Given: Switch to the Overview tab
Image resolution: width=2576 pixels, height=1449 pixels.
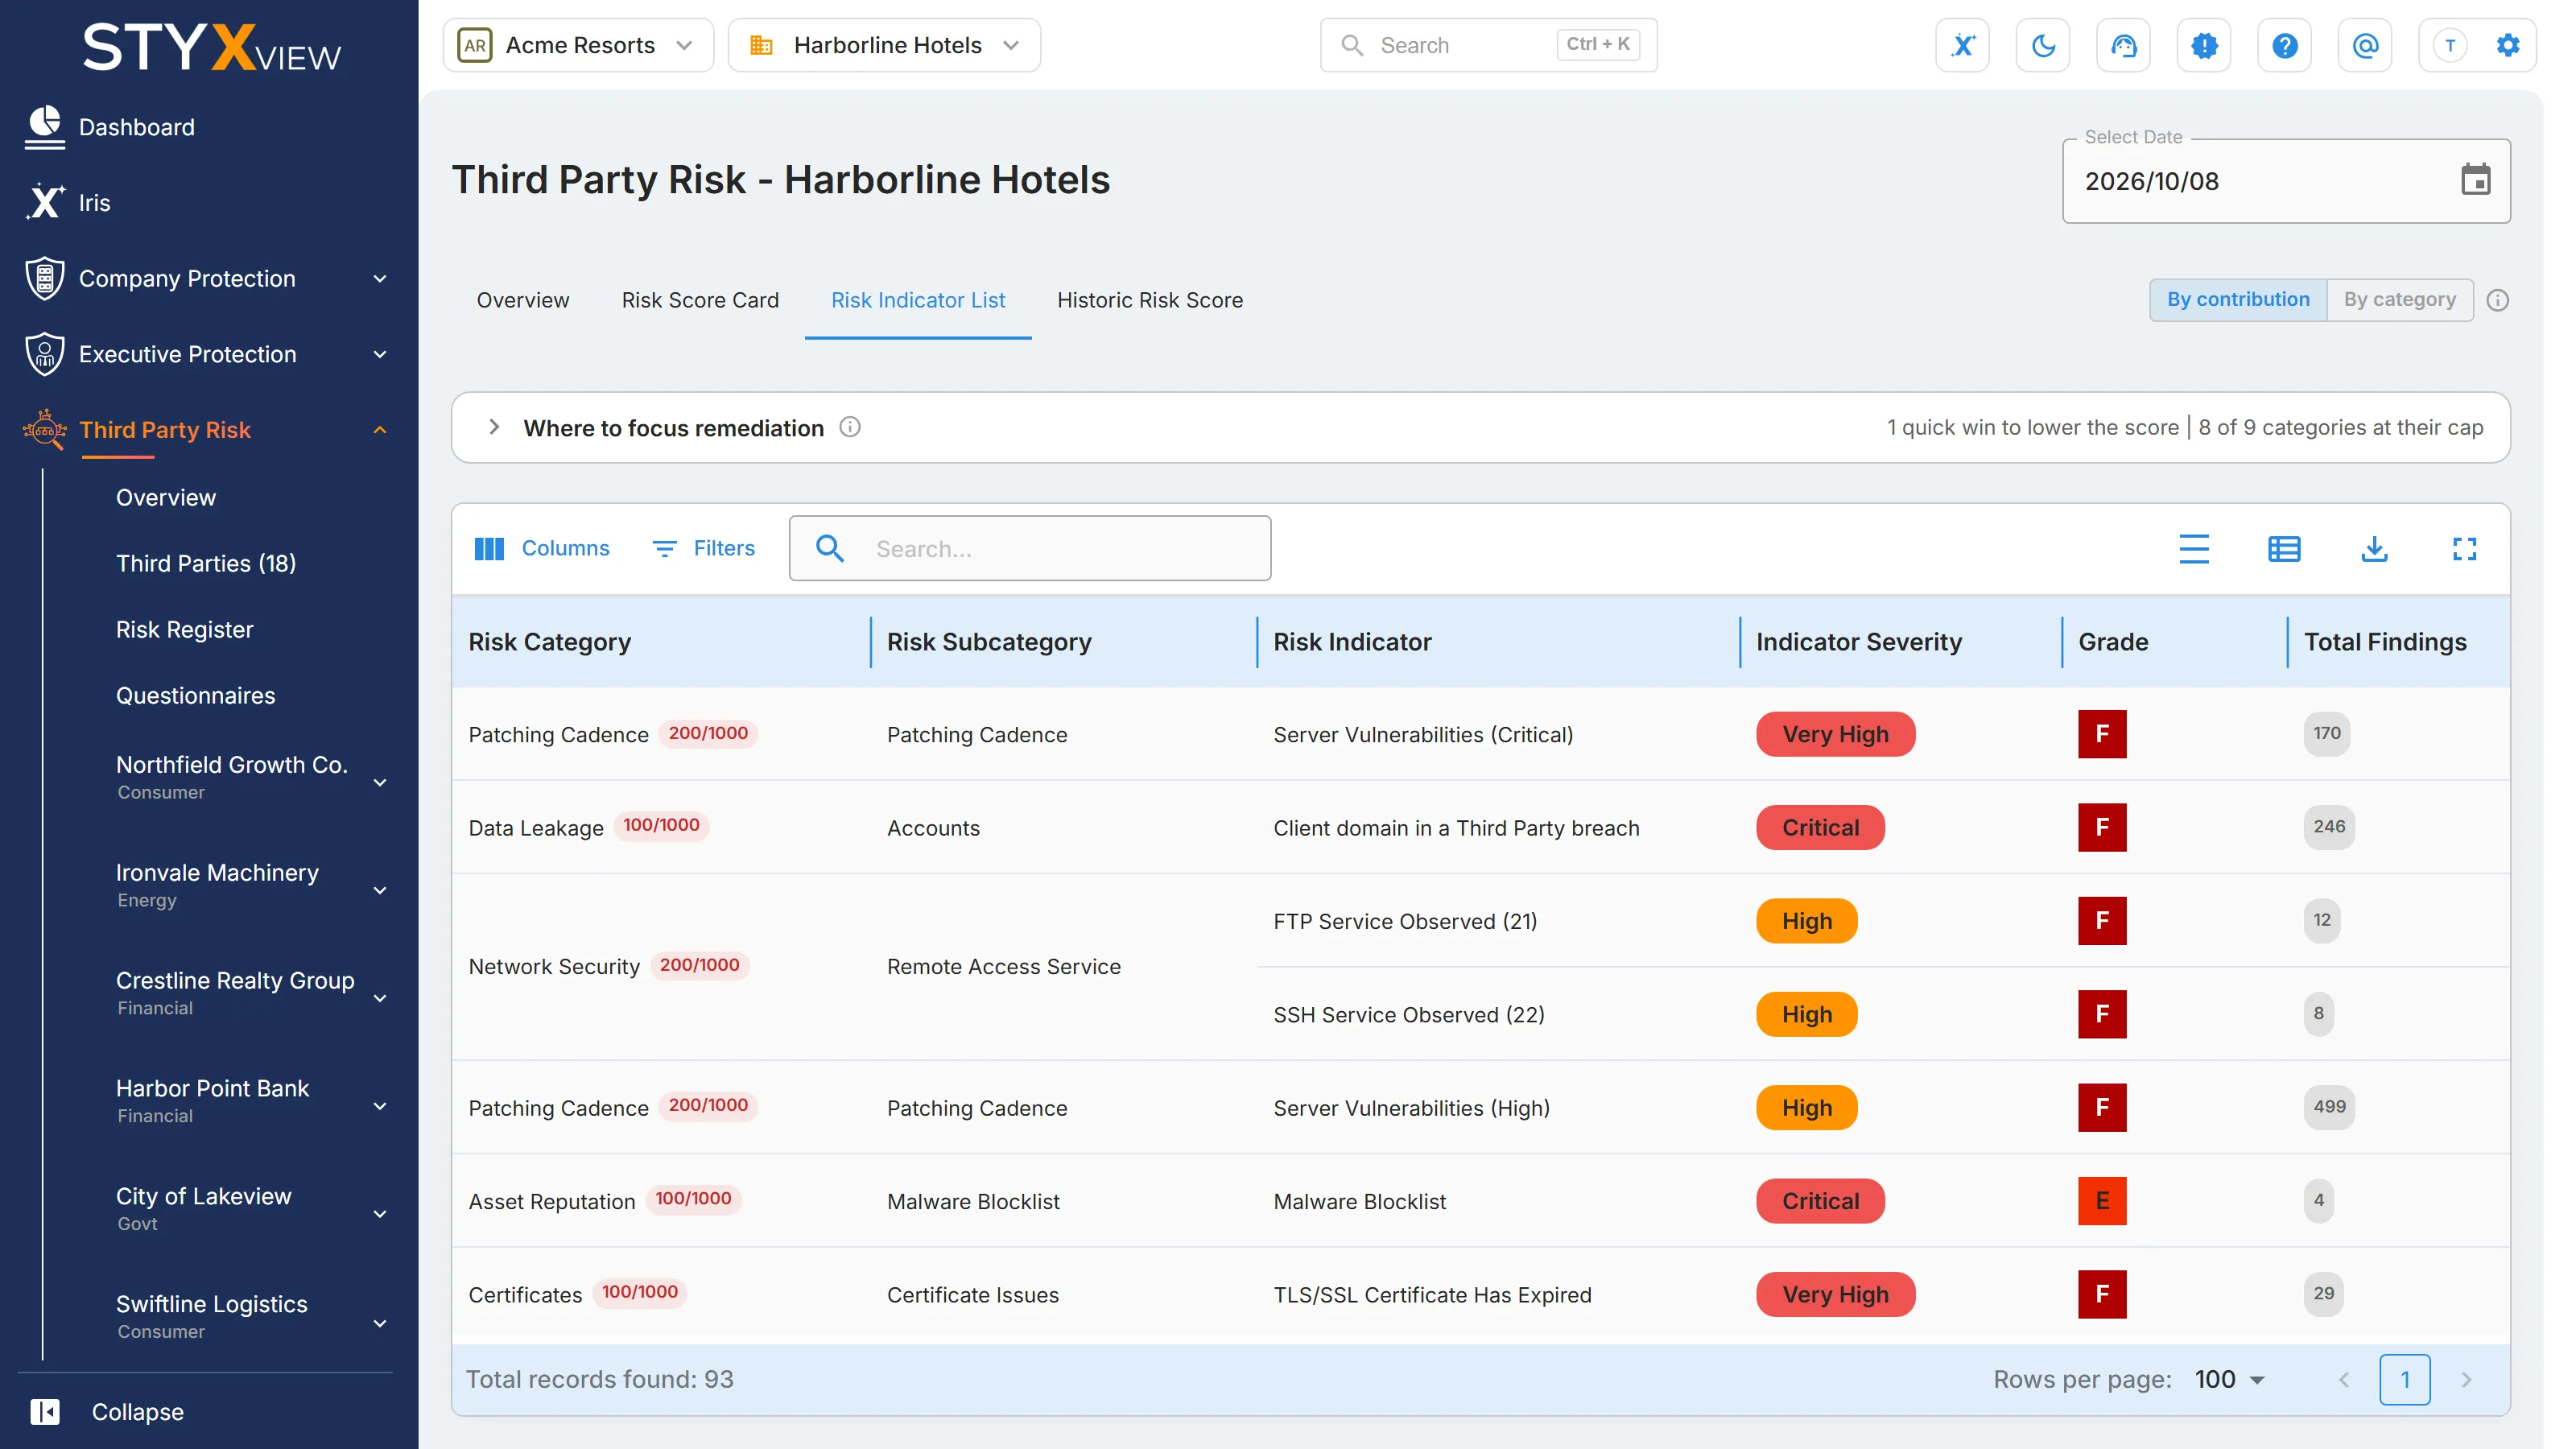Looking at the screenshot, I should [523, 300].
